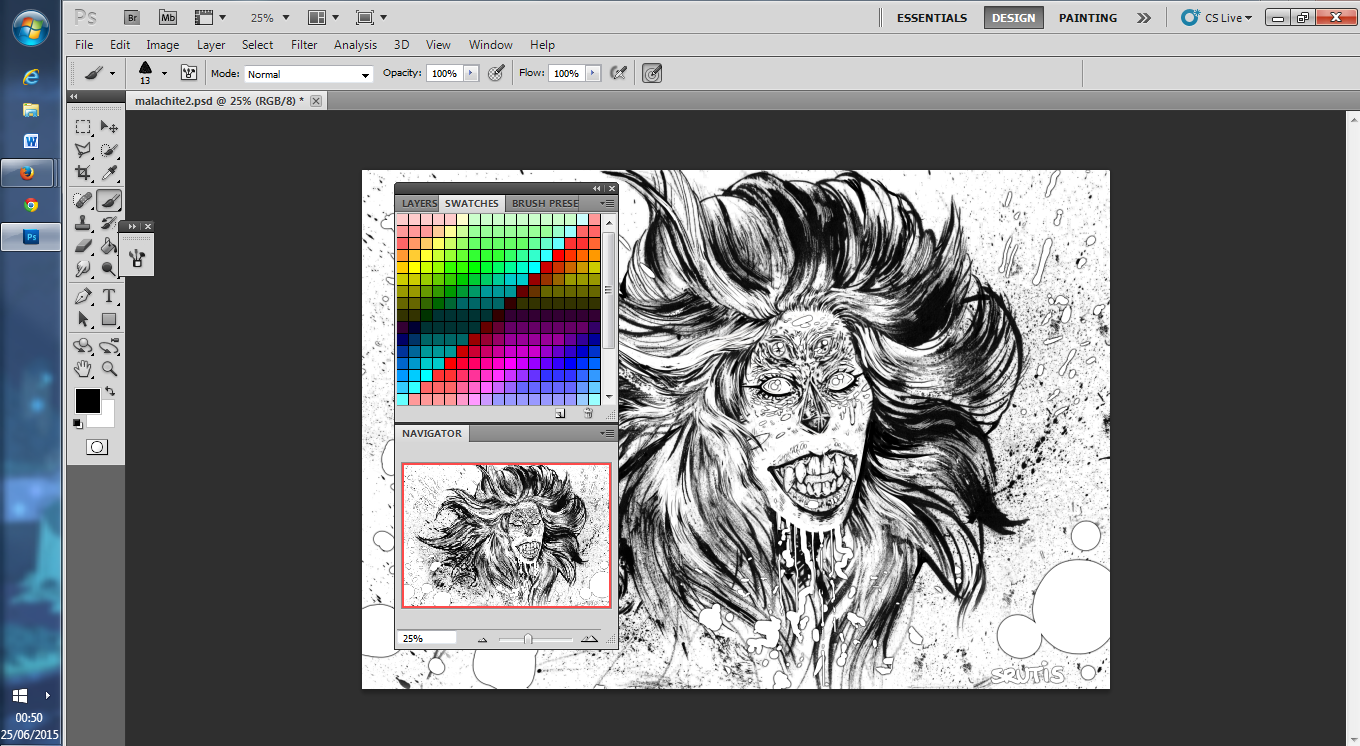Open the brush preset picker dropdown
The image size is (1360, 746).
[164, 73]
